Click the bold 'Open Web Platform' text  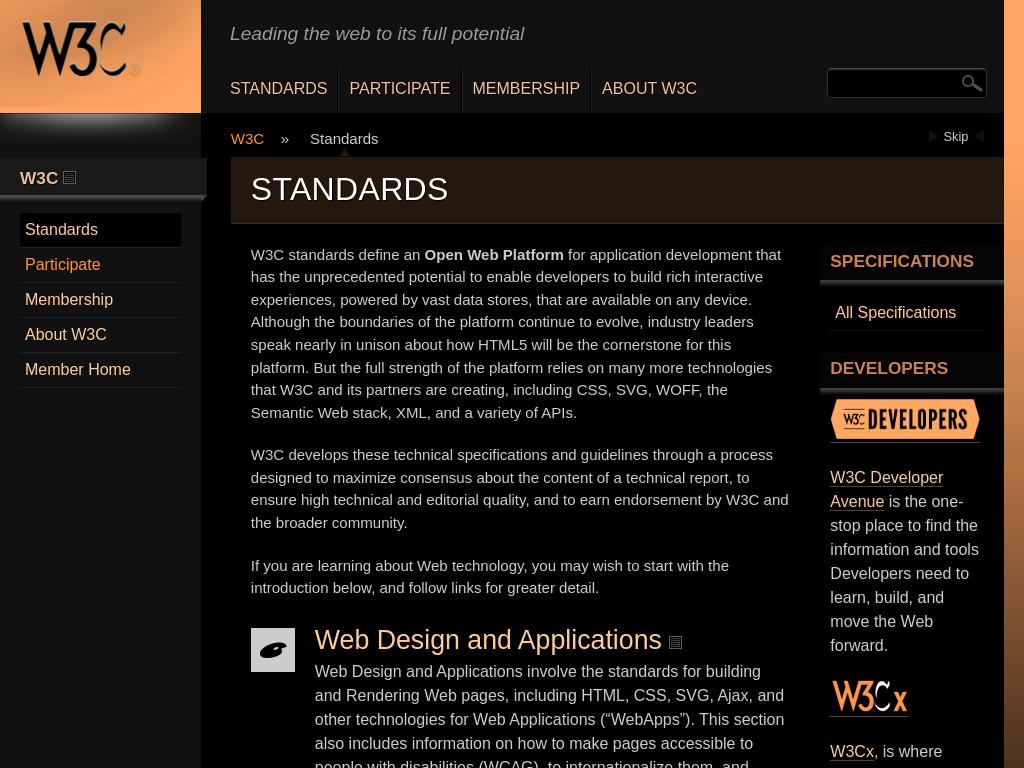tap(494, 255)
